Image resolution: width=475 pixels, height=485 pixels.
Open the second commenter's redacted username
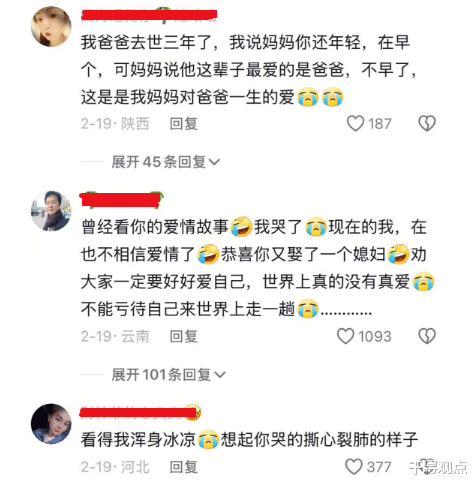pyautogui.click(x=121, y=199)
